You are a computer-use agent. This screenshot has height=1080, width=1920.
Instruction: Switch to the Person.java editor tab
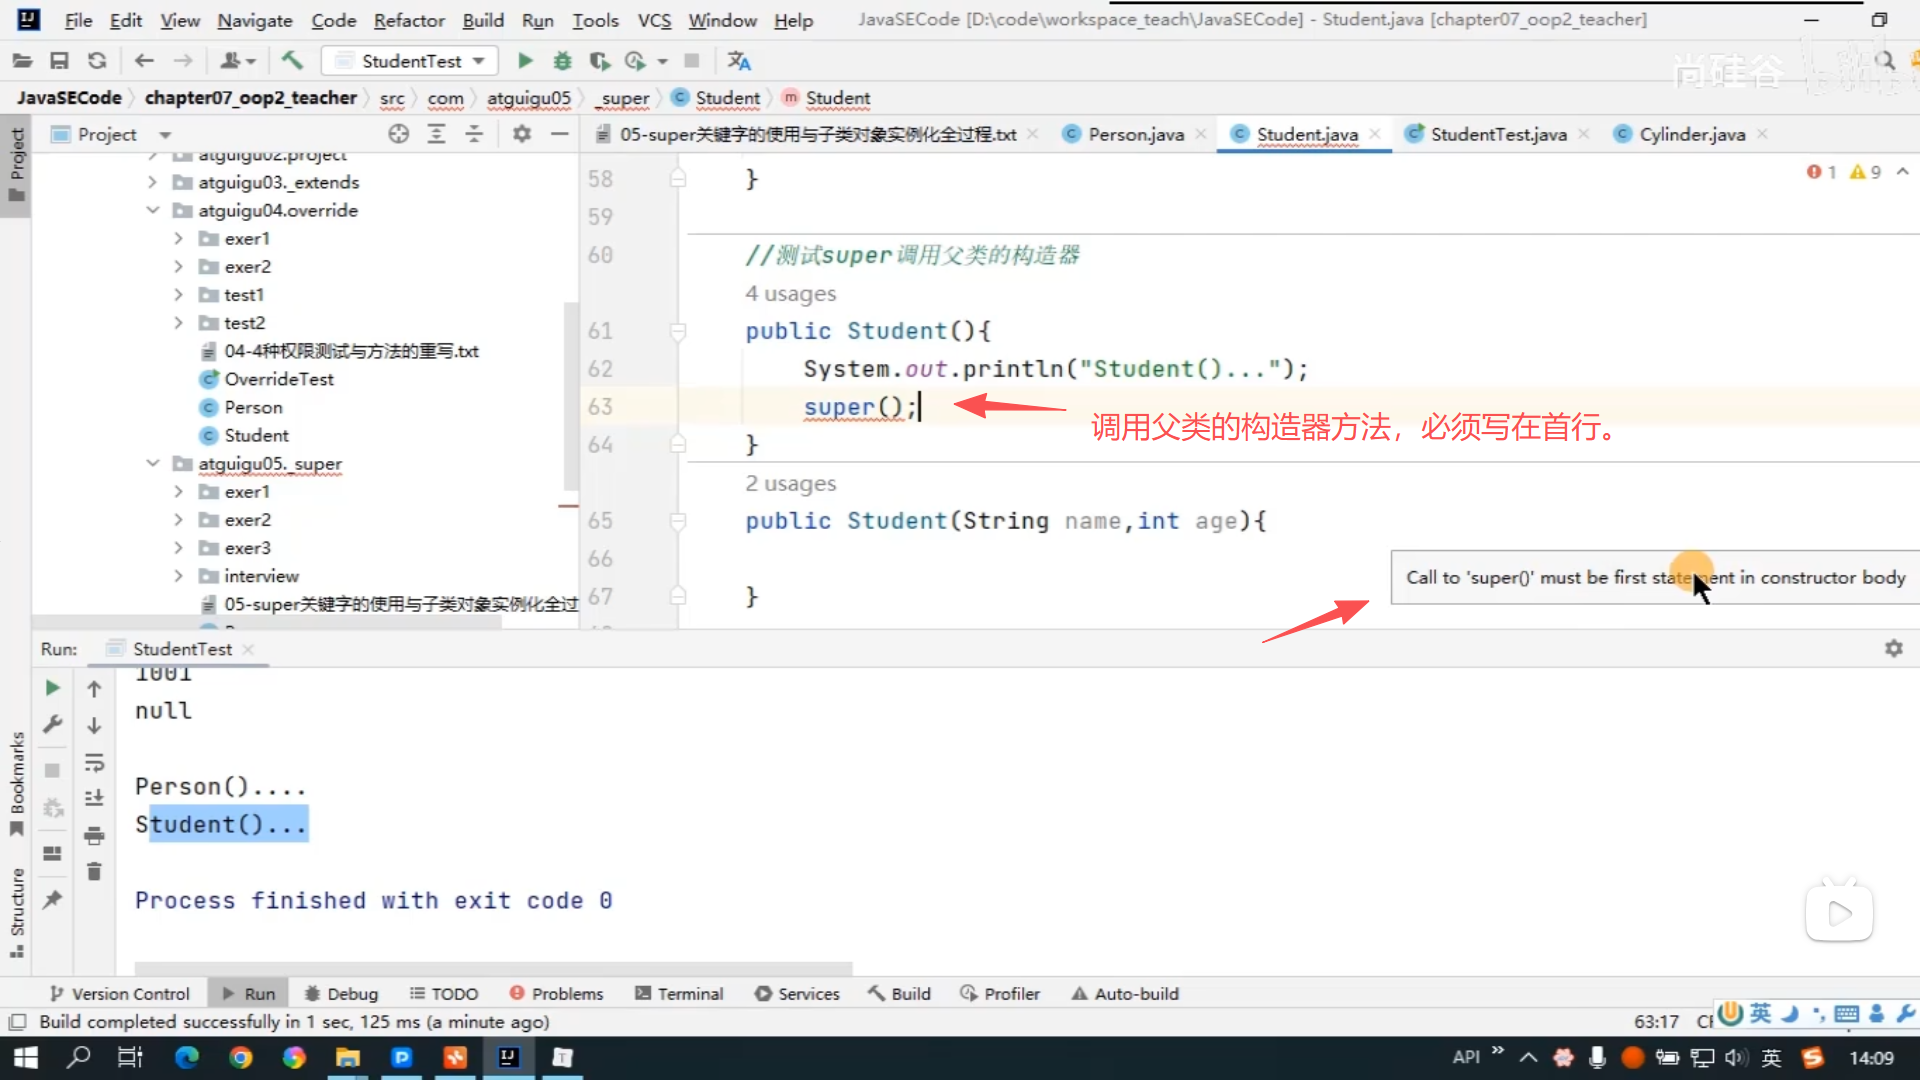1135,134
